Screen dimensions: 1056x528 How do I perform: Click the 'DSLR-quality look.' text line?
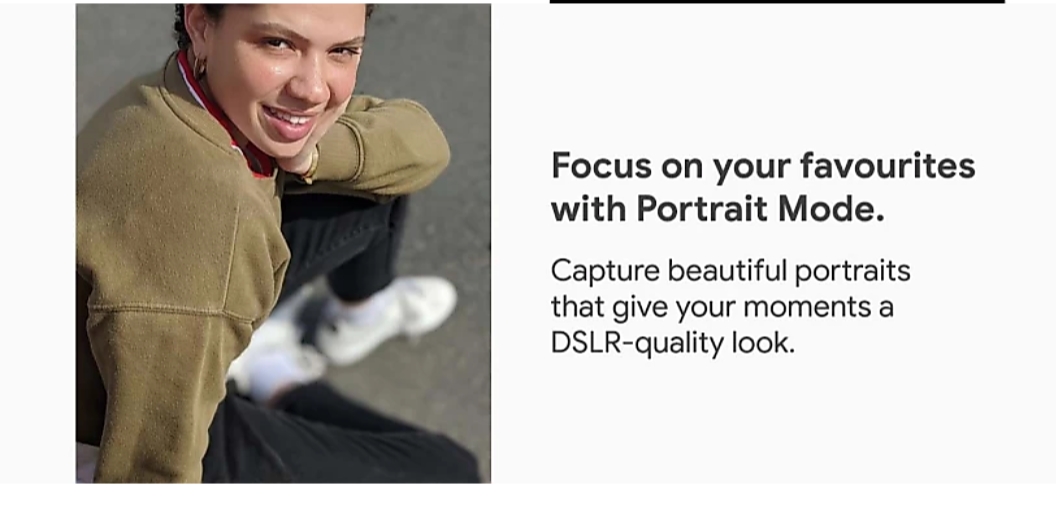coord(673,343)
